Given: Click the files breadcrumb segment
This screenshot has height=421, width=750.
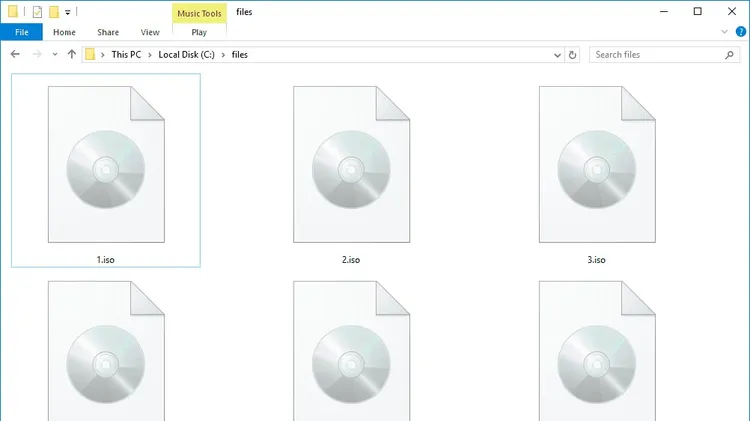Looking at the screenshot, I should click(x=240, y=55).
